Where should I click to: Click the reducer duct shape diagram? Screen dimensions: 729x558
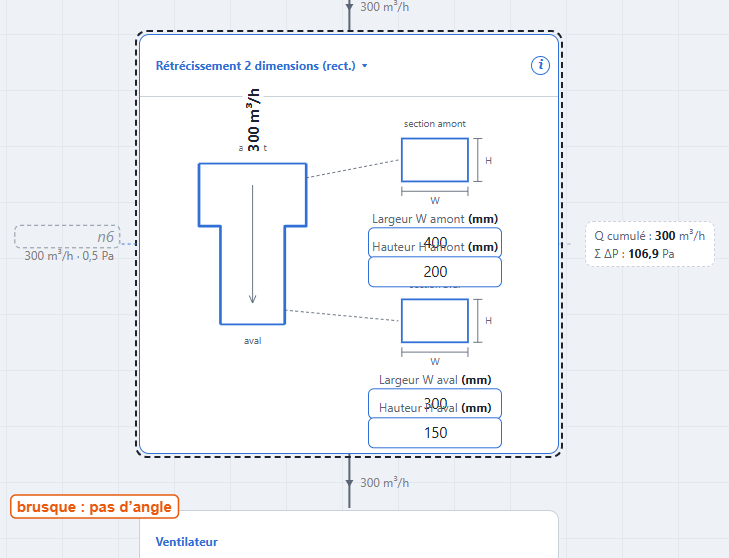pyautogui.click(x=252, y=244)
